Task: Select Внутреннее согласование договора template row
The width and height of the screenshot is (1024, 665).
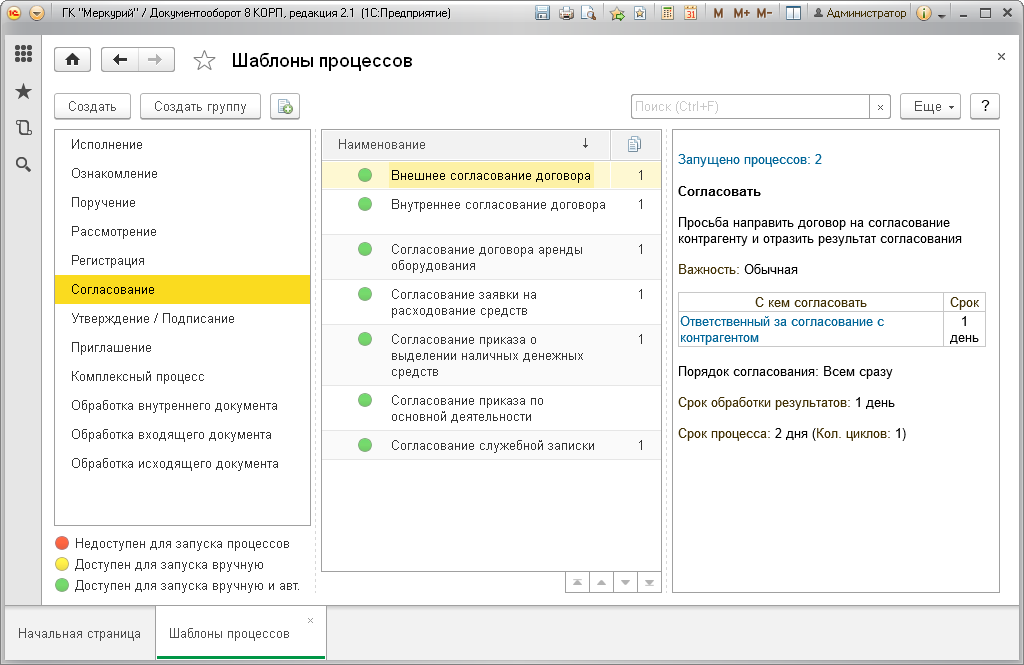Action: tap(491, 212)
